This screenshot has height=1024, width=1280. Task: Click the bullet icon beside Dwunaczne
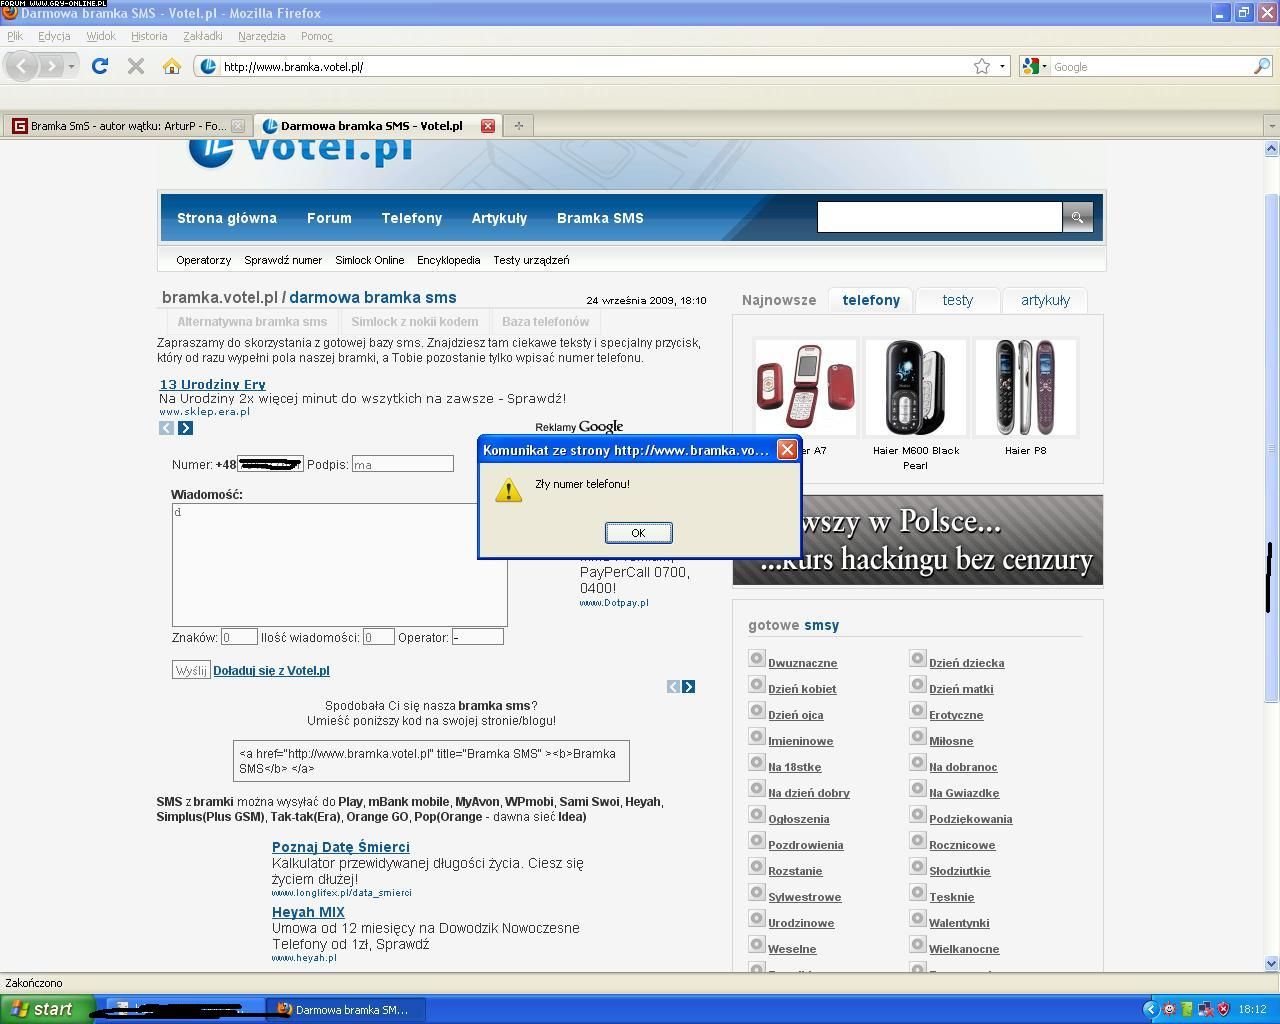(x=757, y=659)
